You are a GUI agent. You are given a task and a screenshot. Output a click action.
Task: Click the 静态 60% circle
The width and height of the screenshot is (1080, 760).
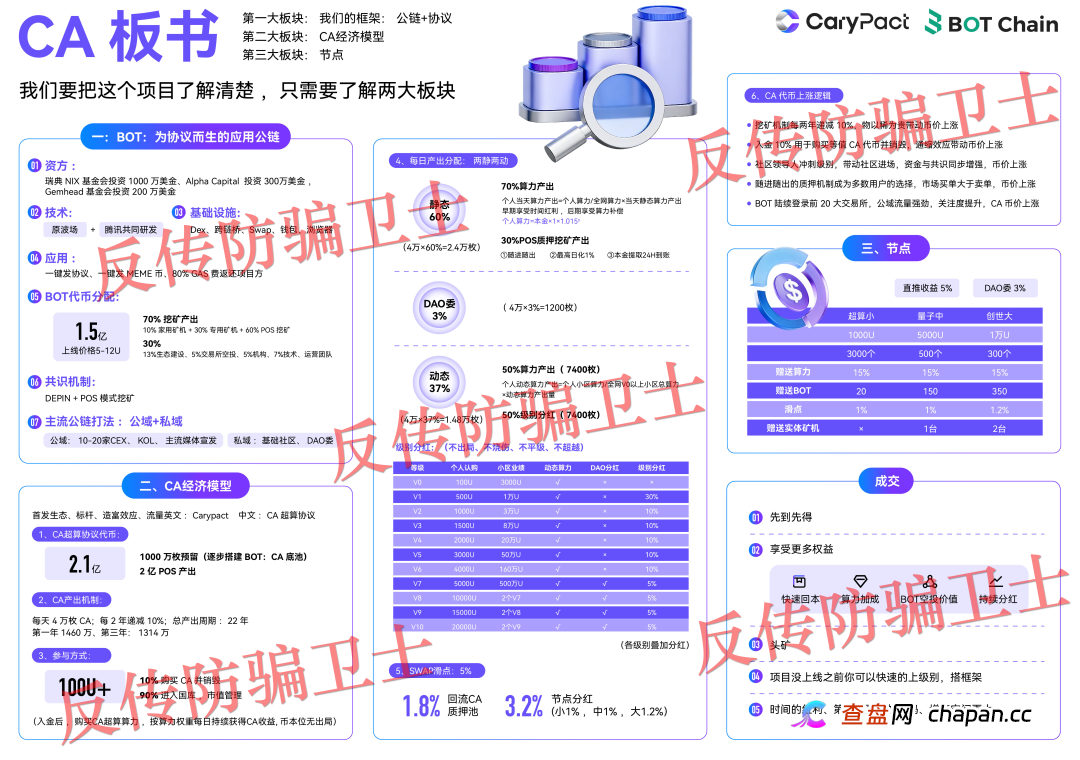coord(439,210)
